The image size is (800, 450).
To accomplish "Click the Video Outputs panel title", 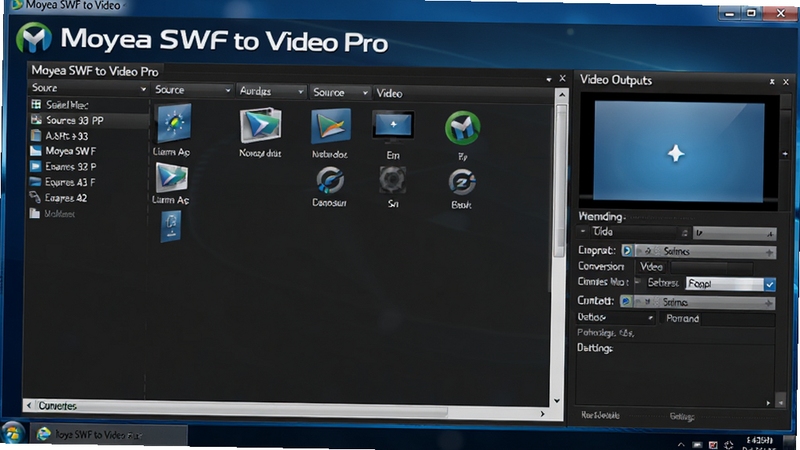I will (616, 80).
